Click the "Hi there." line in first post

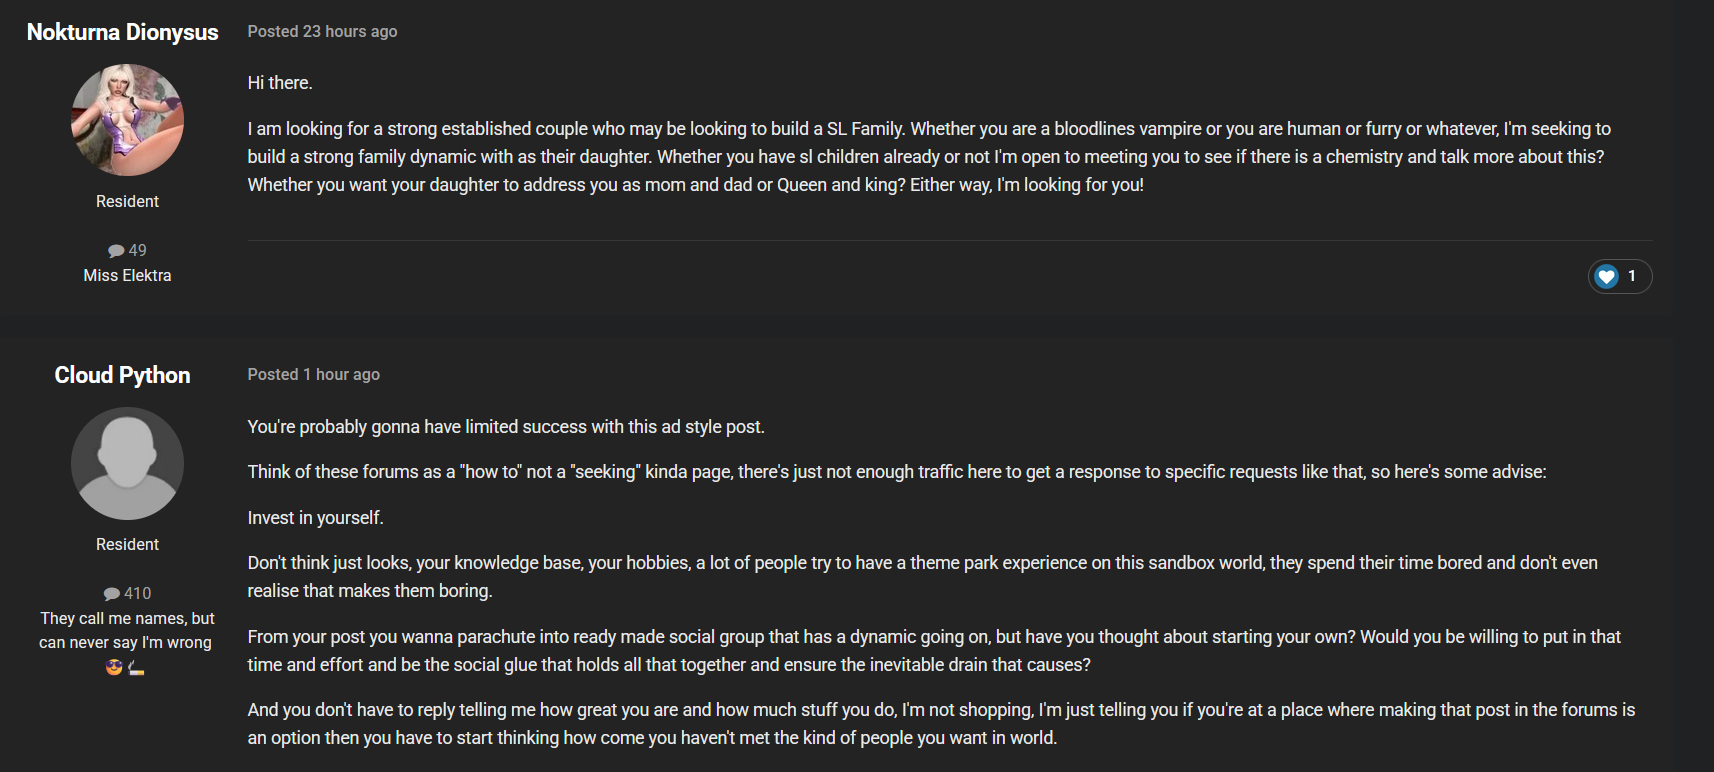click(x=280, y=83)
